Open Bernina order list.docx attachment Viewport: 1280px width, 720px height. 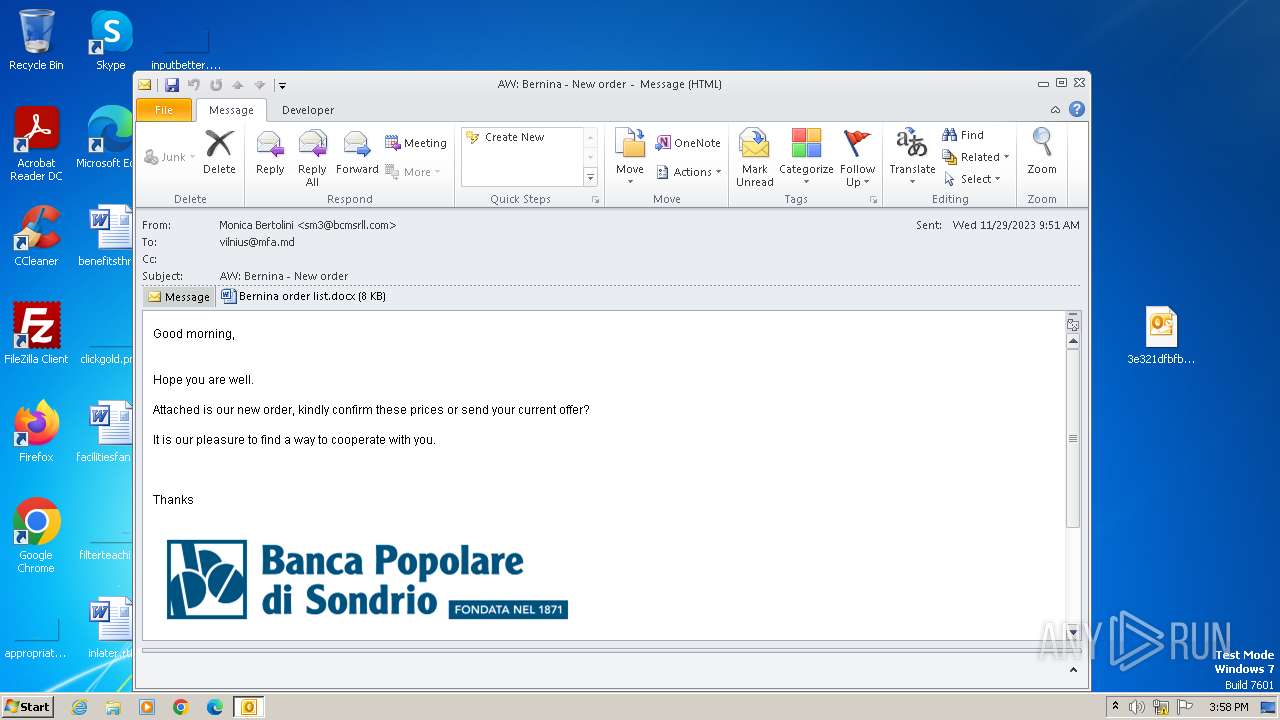[x=303, y=296]
